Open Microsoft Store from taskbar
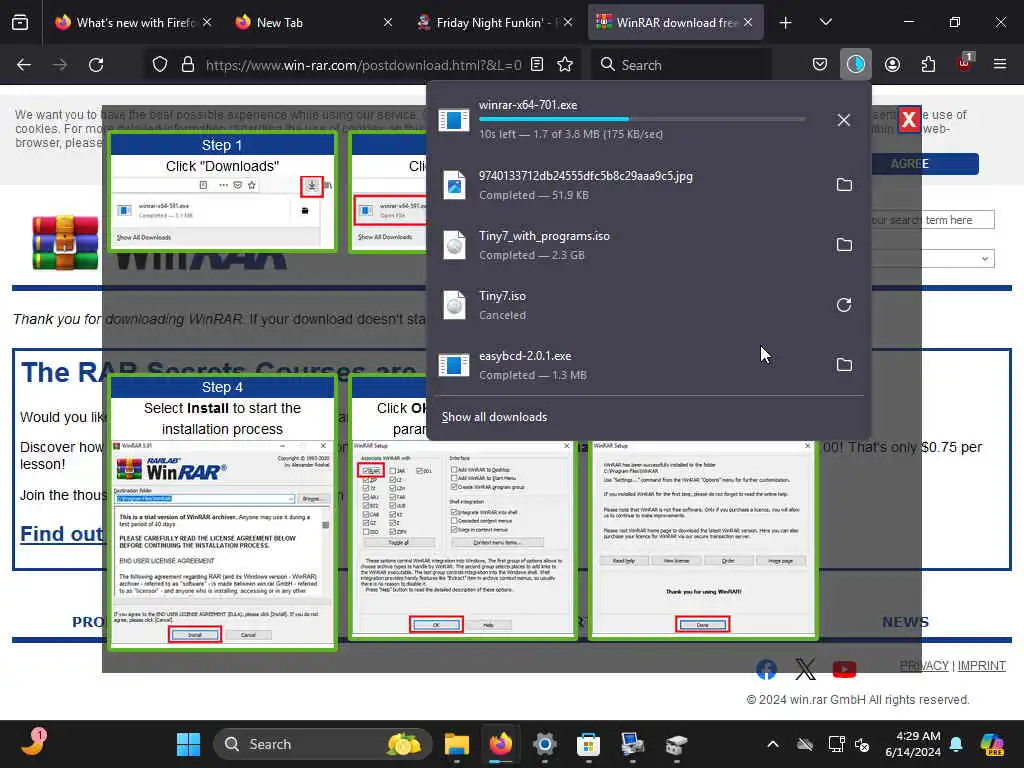 point(588,744)
